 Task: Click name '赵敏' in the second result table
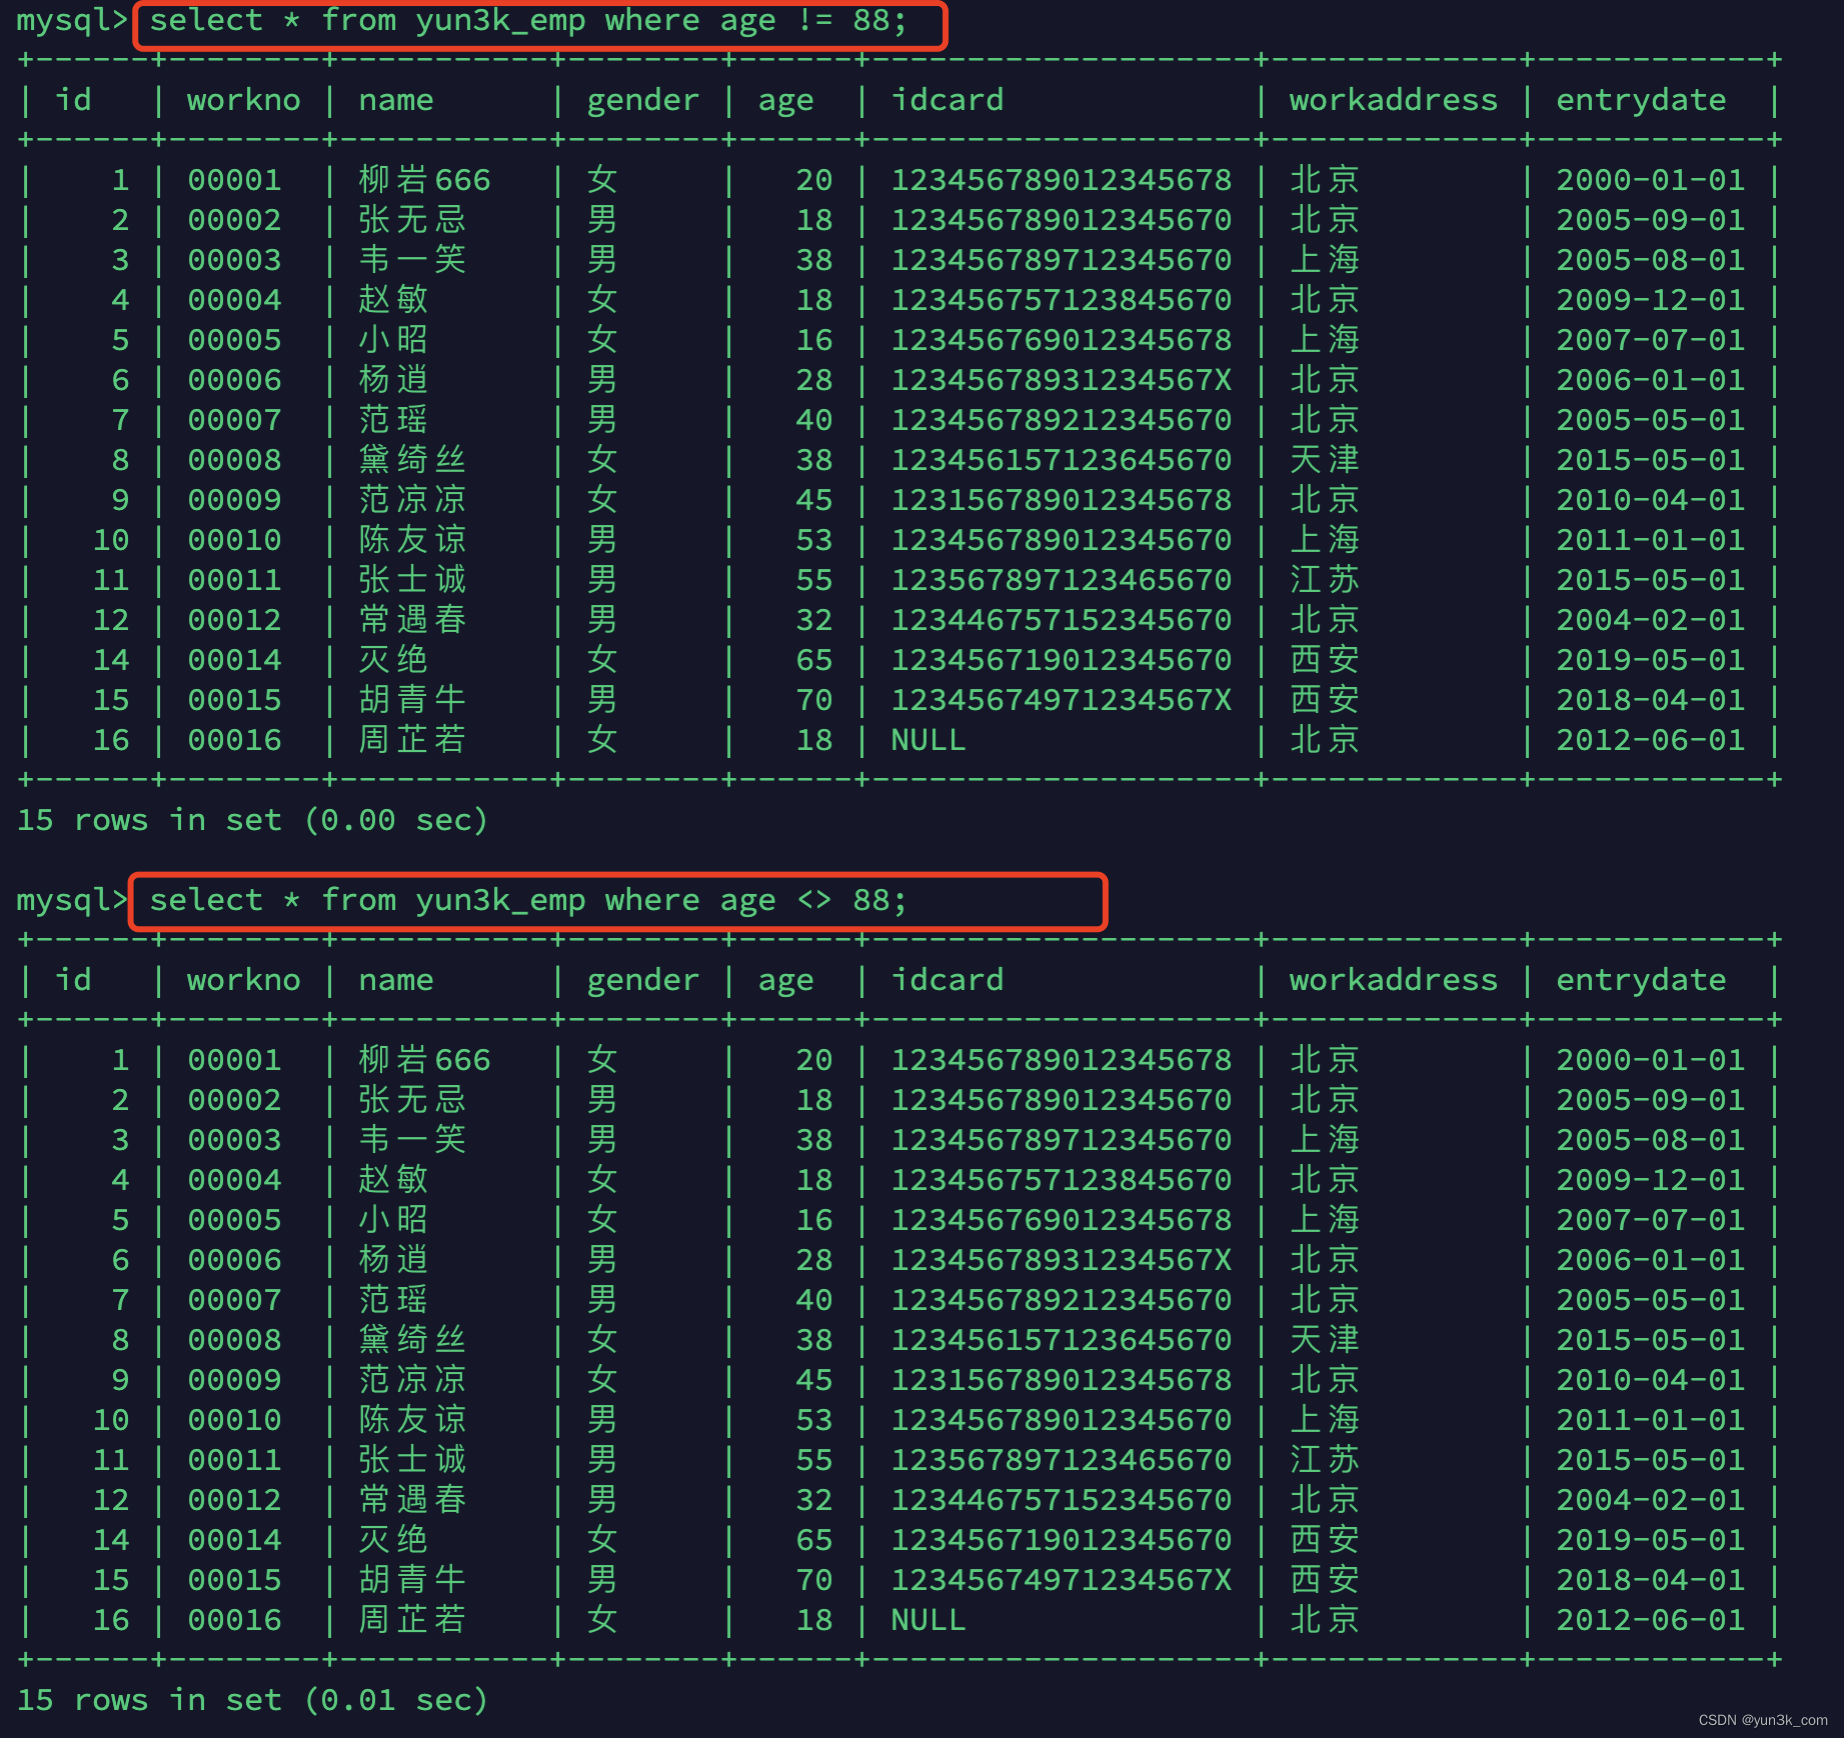[x=393, y=1180]
